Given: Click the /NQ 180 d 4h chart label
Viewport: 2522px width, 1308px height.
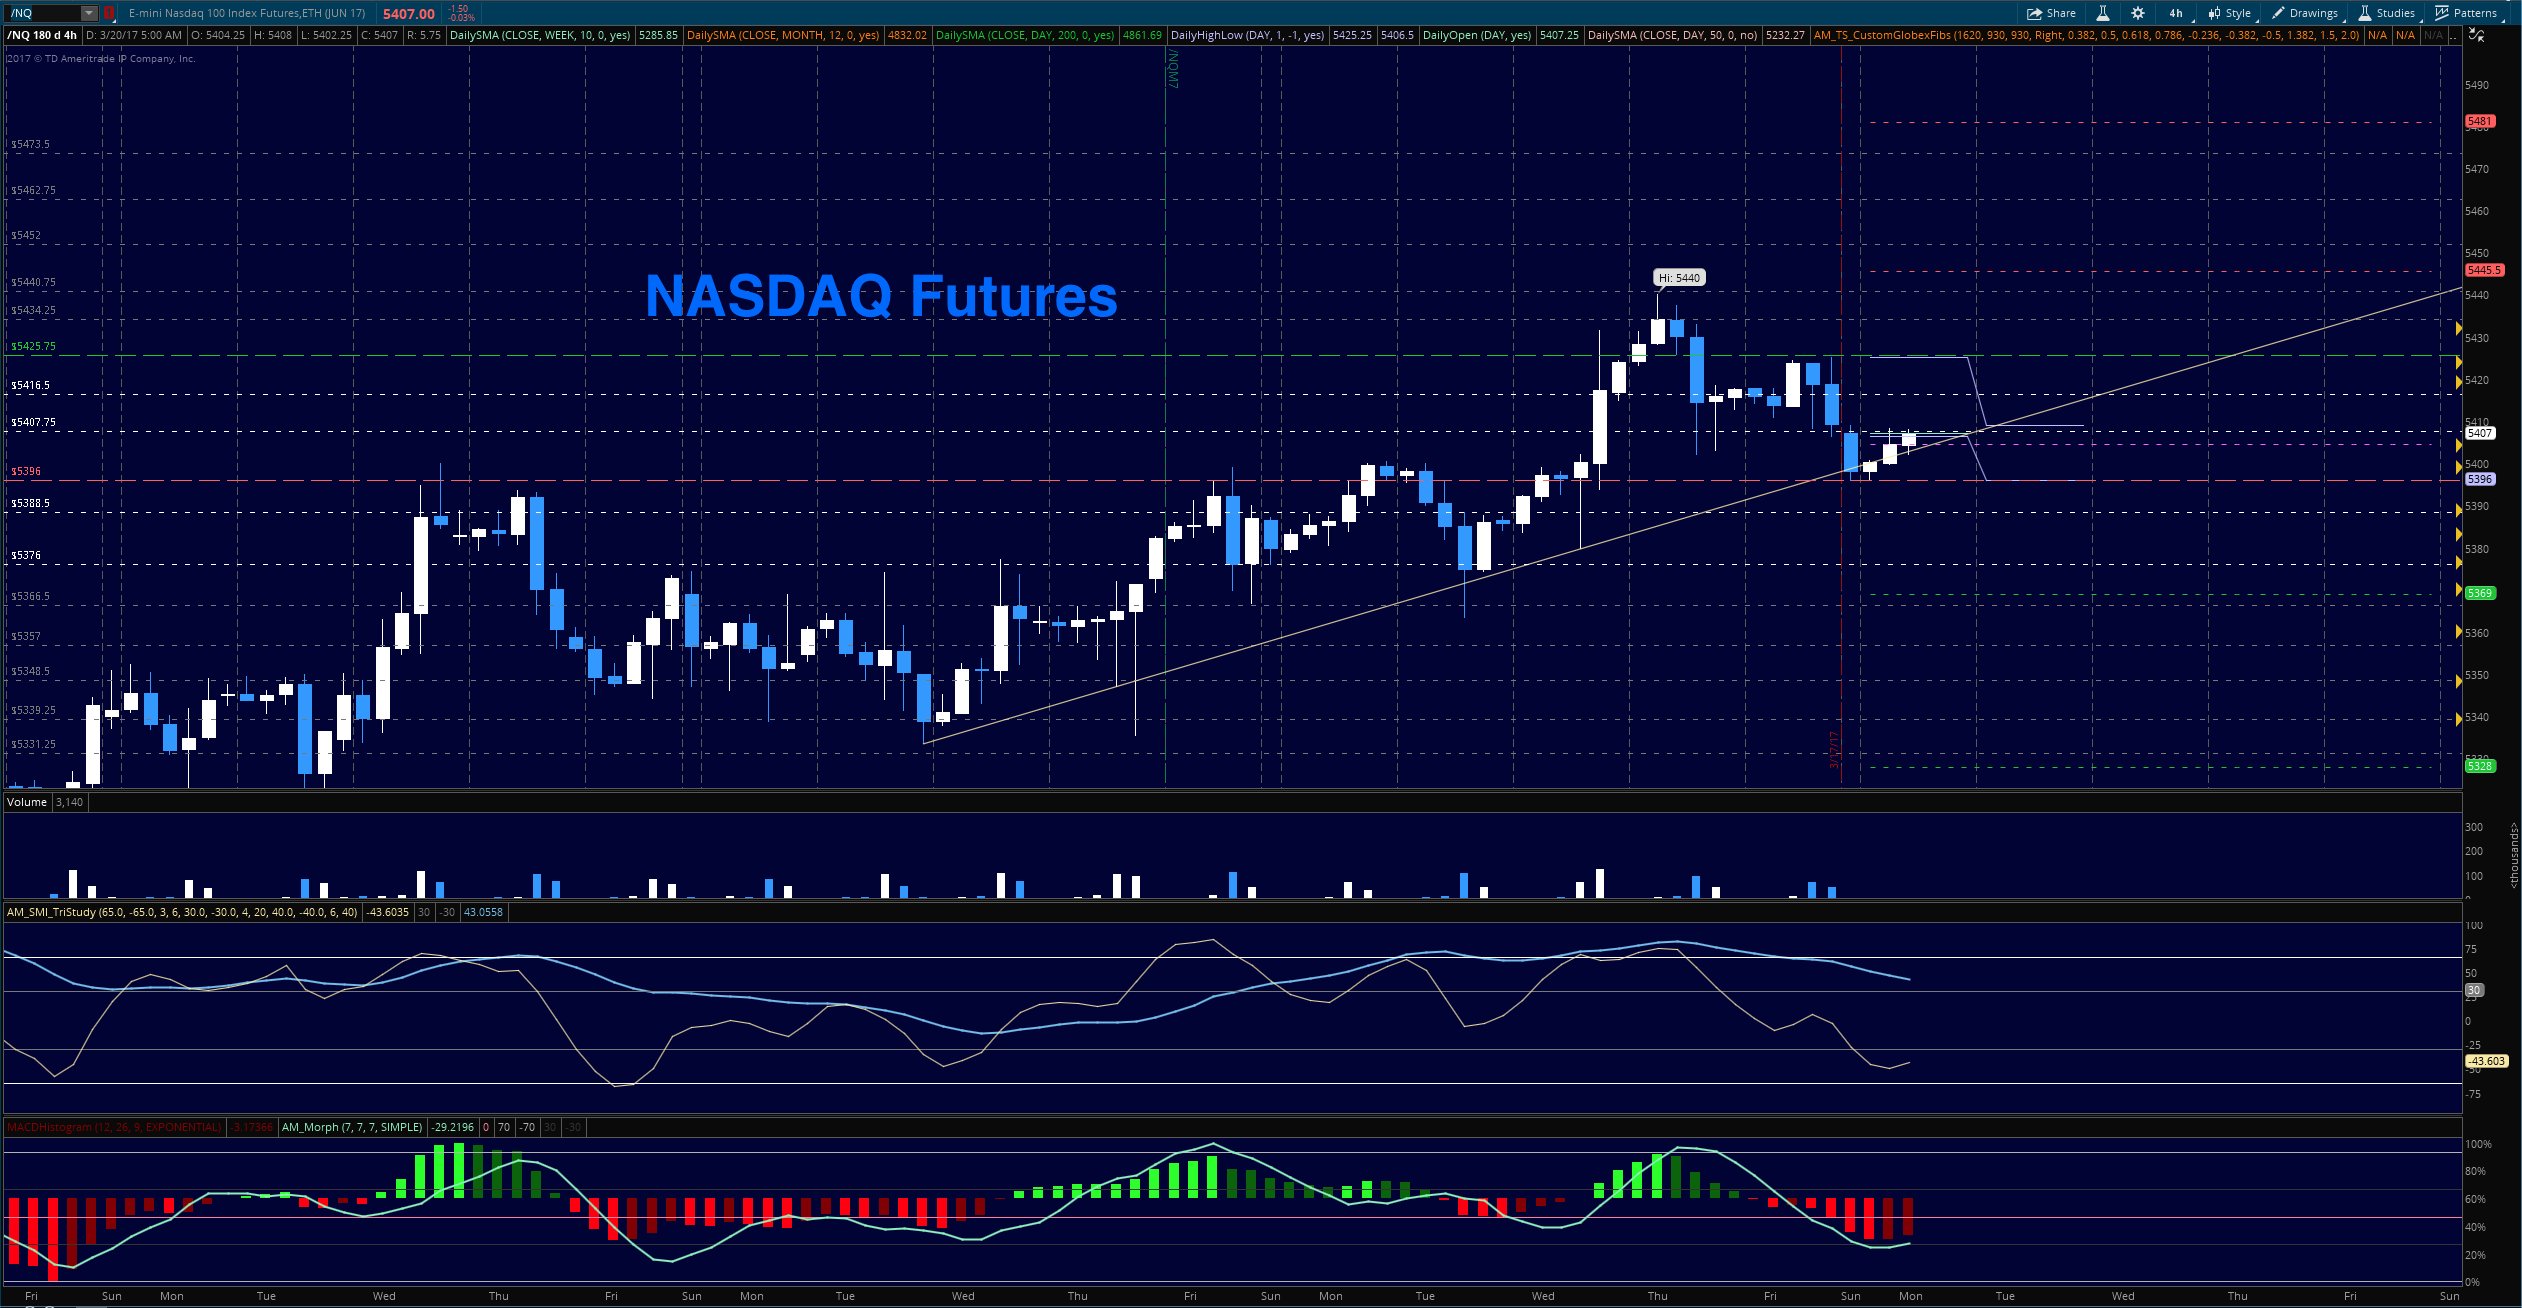Looking at the screenshot, I should 42,35.
